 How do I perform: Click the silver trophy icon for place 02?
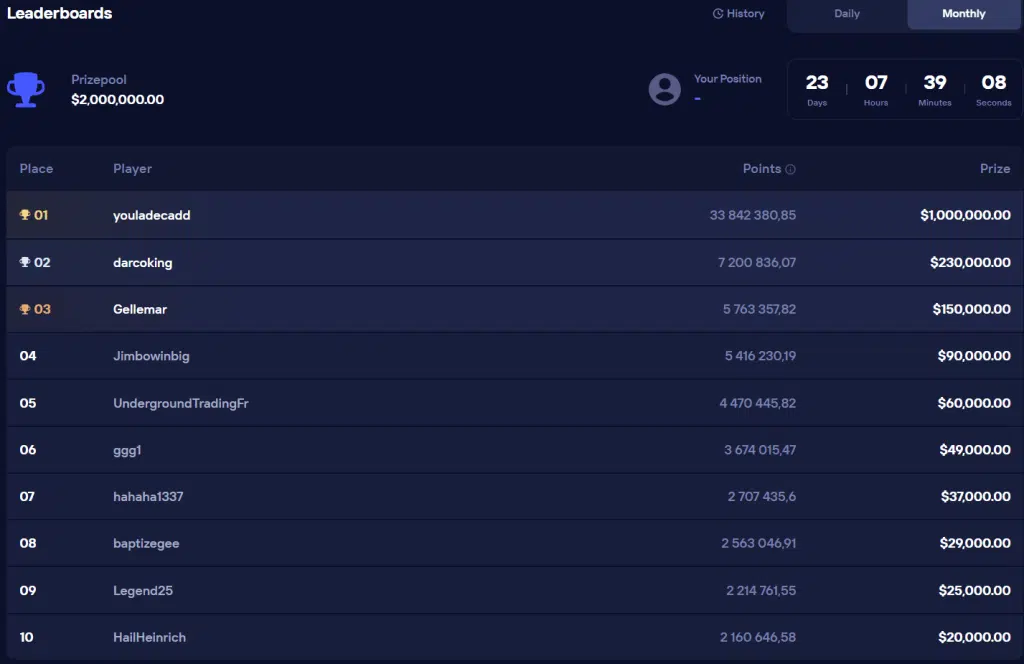(x=25, y=262)
